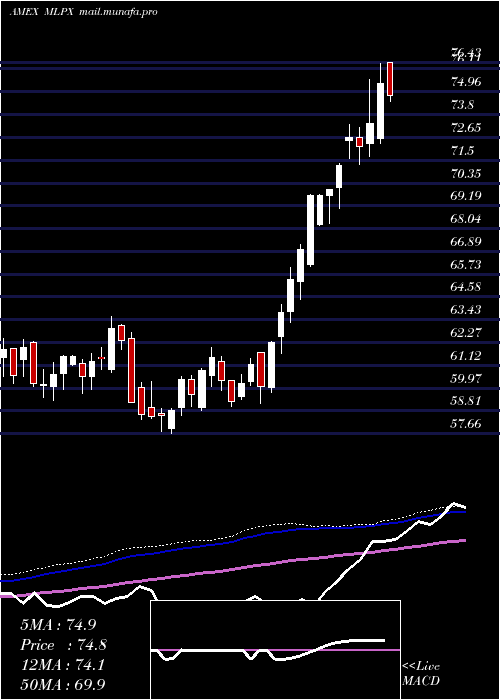Click the 74.96 price axis label

point(467,82)
